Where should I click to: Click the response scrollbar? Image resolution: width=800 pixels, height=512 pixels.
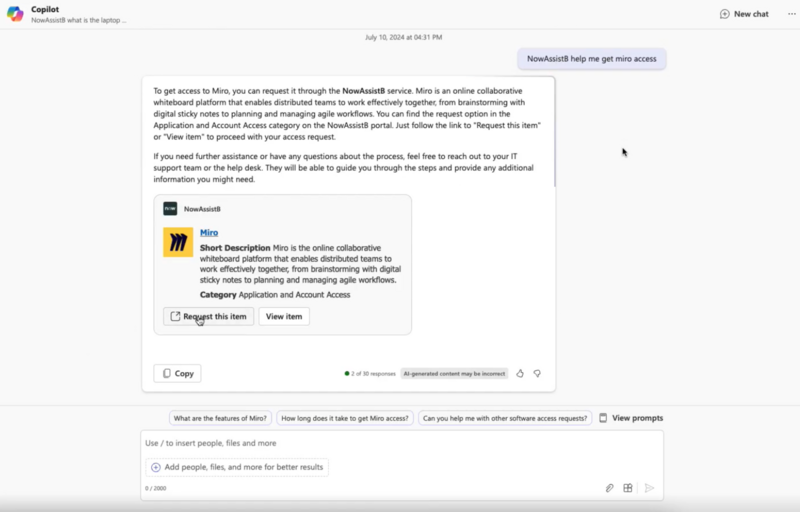pyautogui.click(x=554, y=133)
